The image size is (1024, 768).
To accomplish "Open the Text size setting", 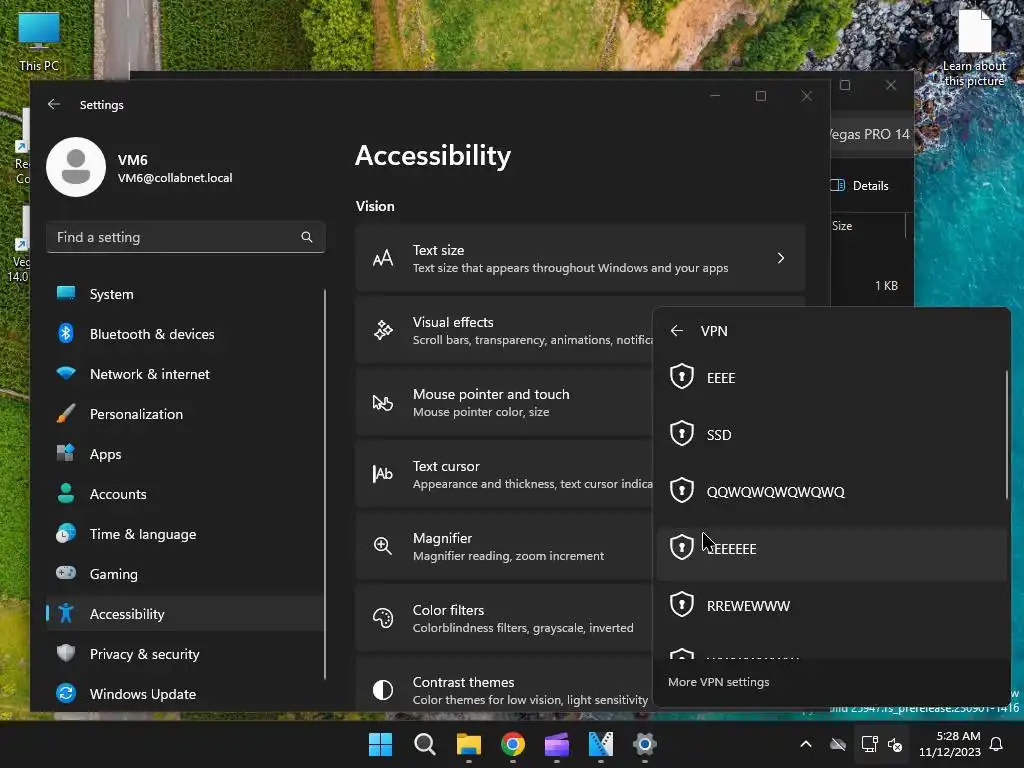I will (x=580, y=258).
